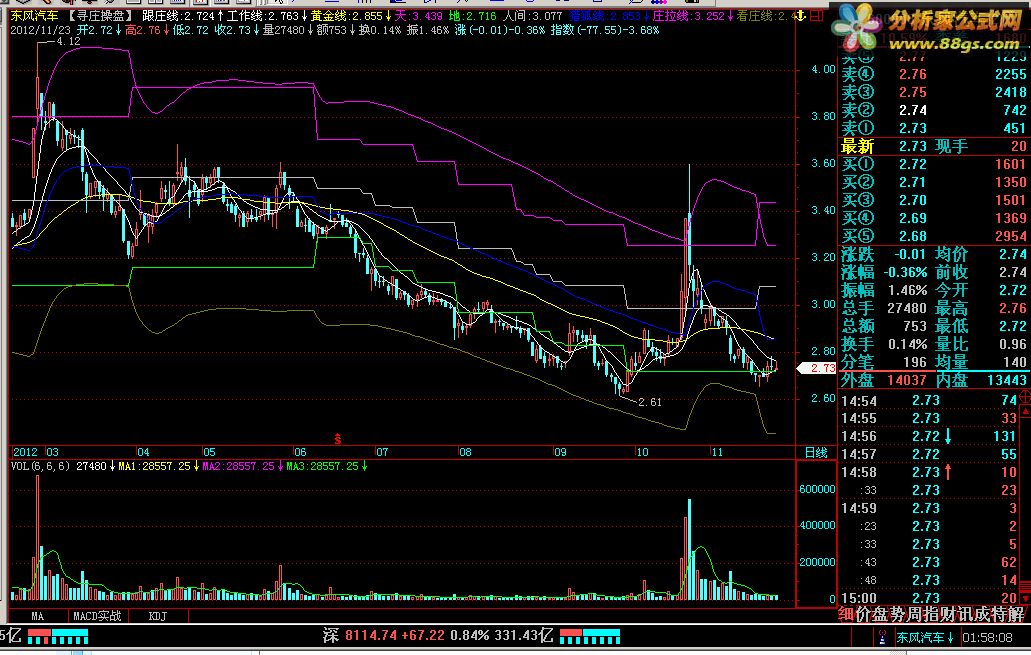Select the 买④ 2.69 buy order row

934,218
